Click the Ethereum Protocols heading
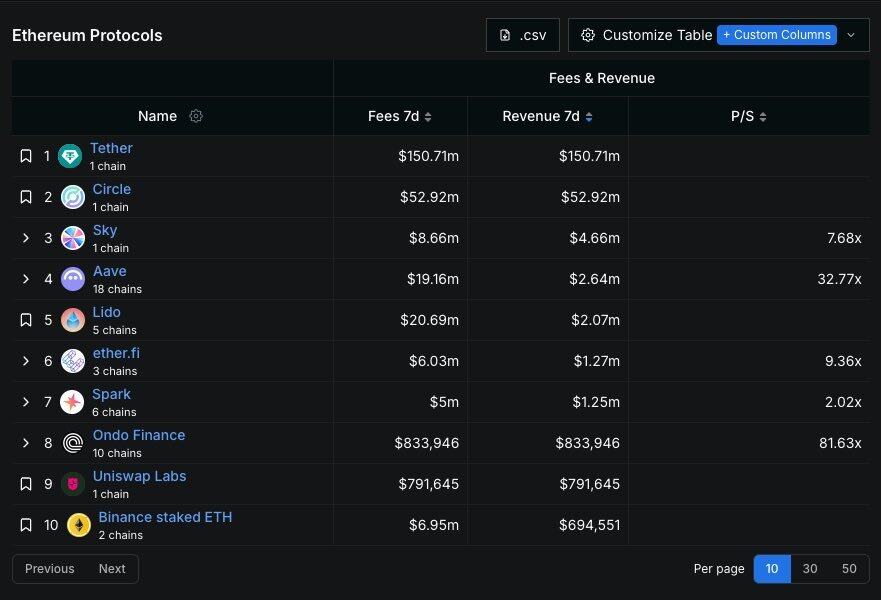This screenshot has width=881, height=600. 87,35
